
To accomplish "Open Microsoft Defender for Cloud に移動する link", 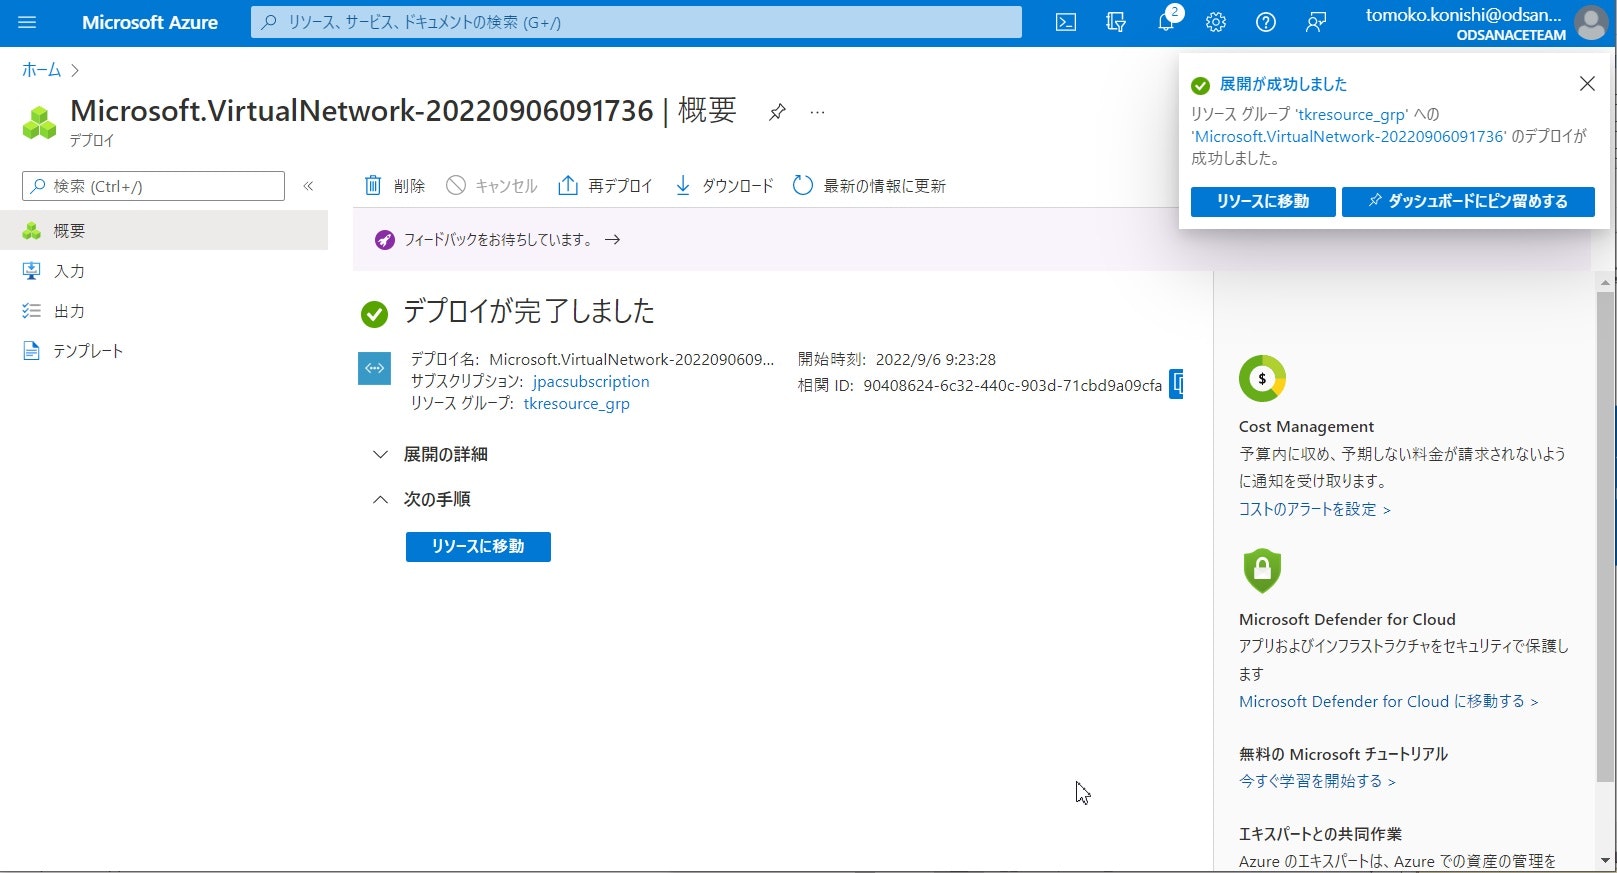I will coord(1388,702).
